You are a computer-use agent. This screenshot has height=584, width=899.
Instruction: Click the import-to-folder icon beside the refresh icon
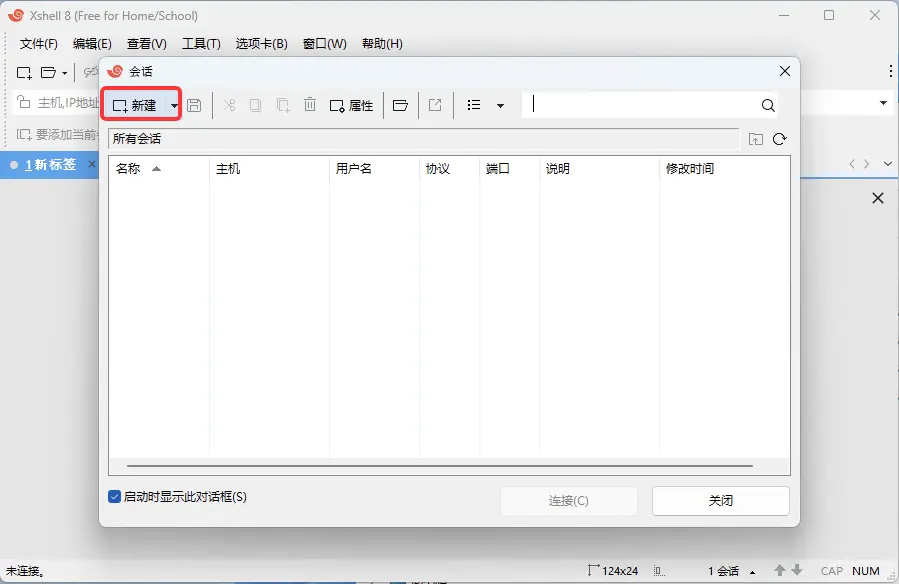756,139
